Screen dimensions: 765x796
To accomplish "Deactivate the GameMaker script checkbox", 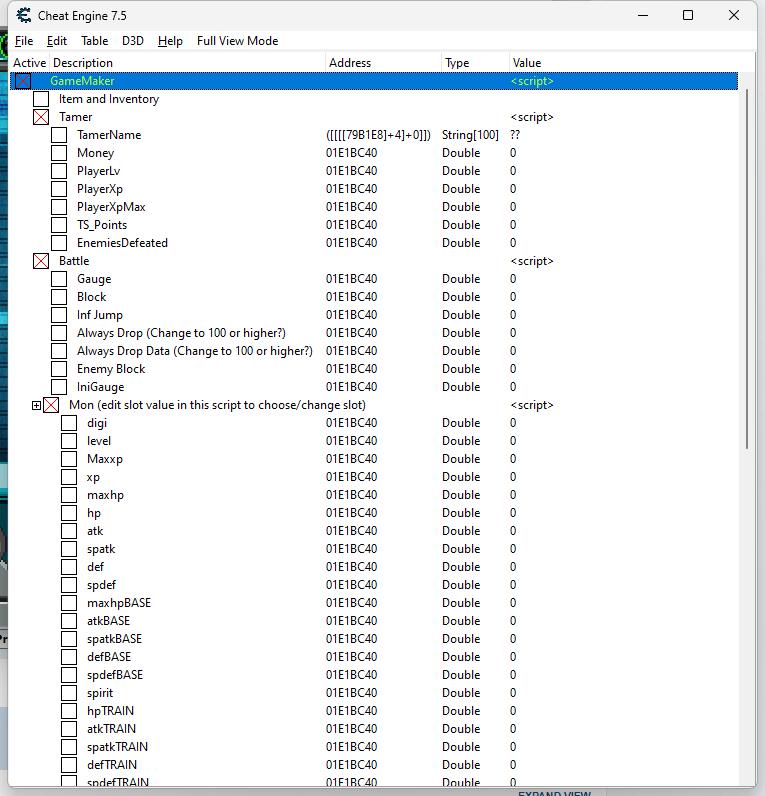I will [23, 81].
